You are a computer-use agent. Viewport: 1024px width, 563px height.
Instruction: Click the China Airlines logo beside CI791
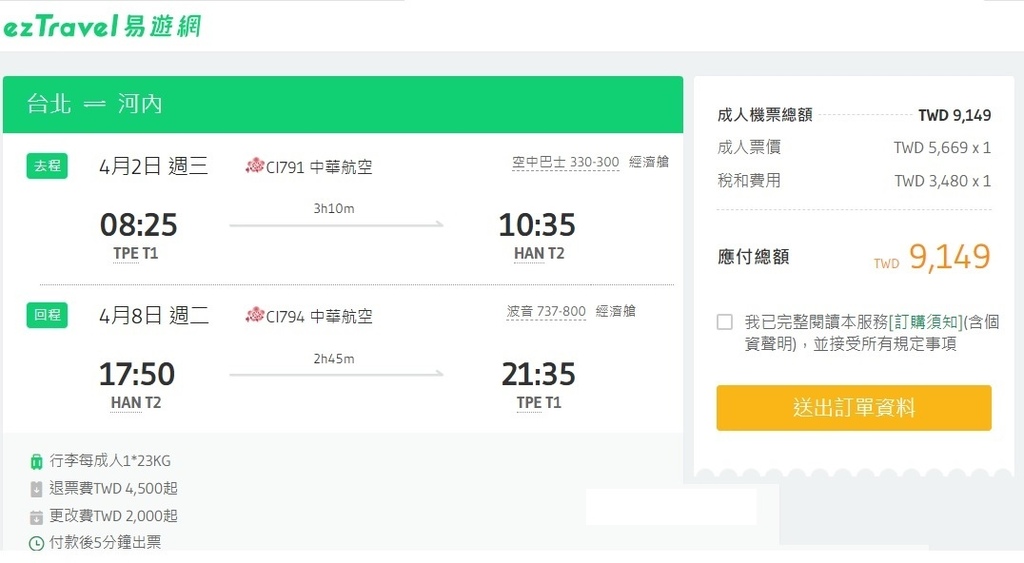pos(255,165)
